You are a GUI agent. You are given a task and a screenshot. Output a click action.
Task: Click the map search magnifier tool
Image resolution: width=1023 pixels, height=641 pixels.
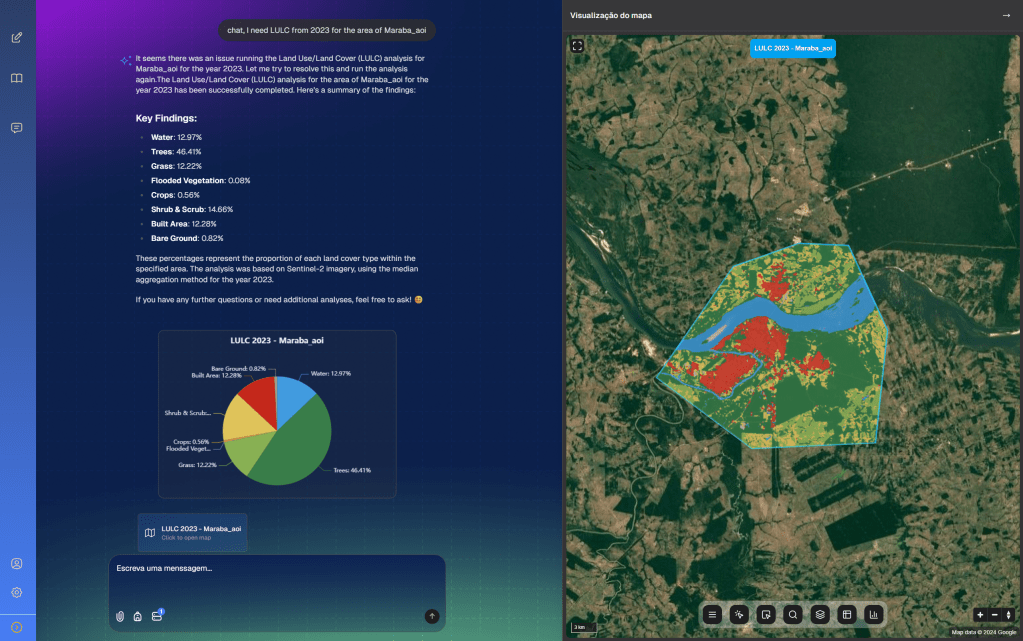click(x=793, y=614)
